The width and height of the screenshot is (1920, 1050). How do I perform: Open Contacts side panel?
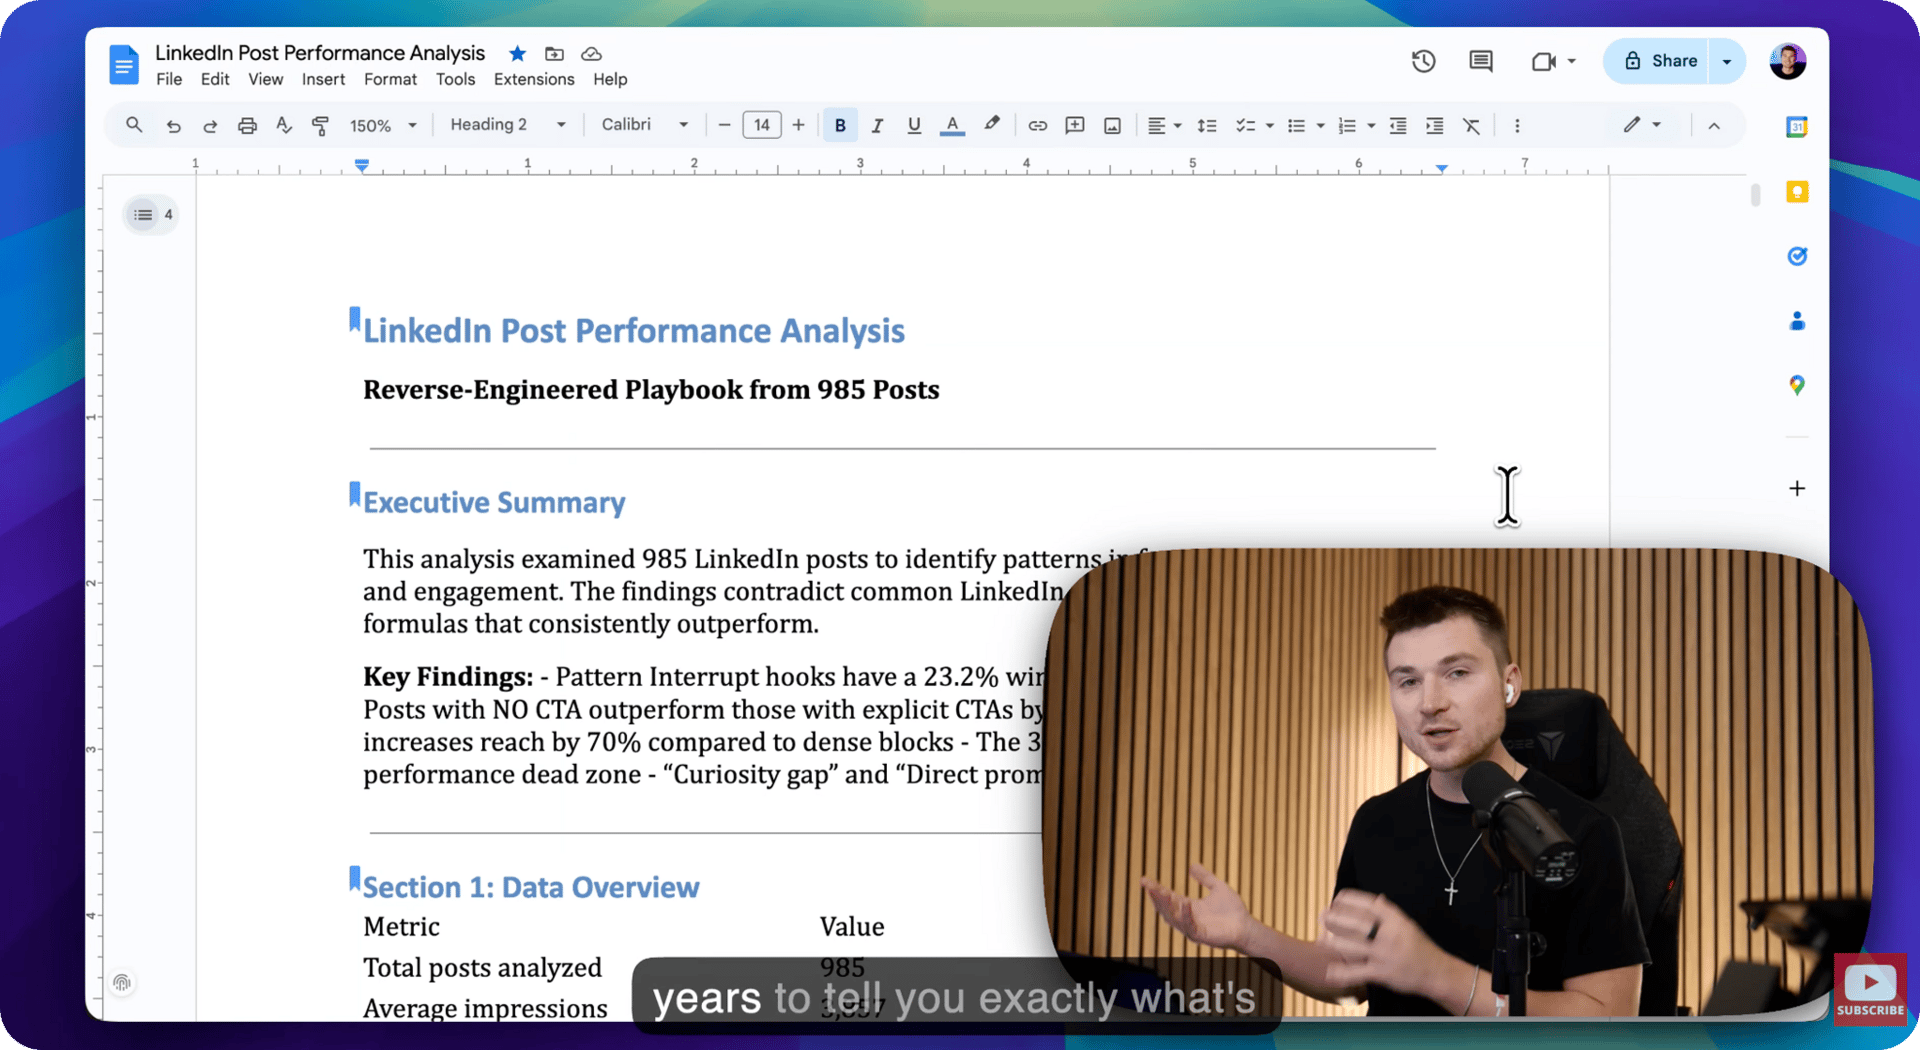click(1797, 321)
